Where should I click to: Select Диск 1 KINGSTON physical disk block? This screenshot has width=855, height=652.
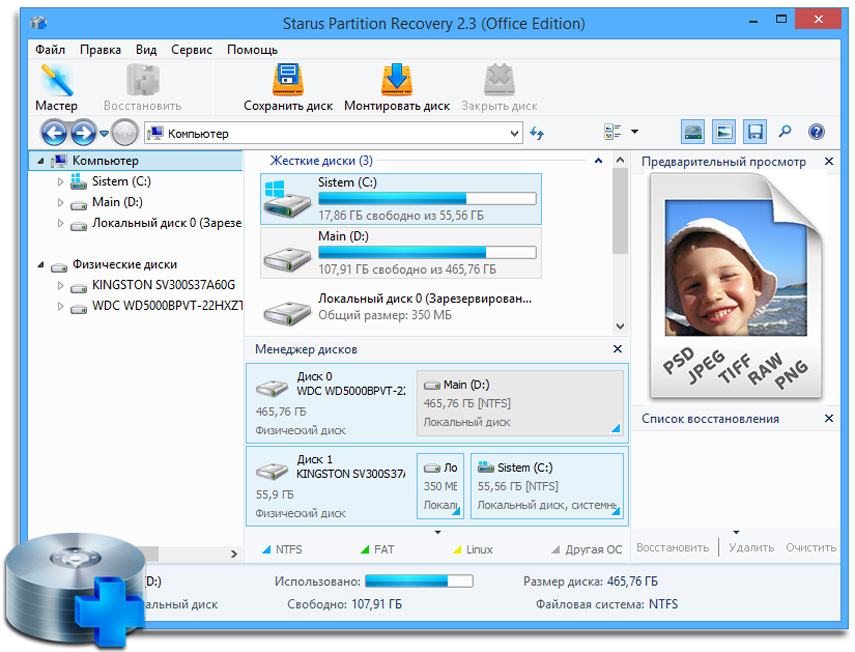click(x=332, y=486)
